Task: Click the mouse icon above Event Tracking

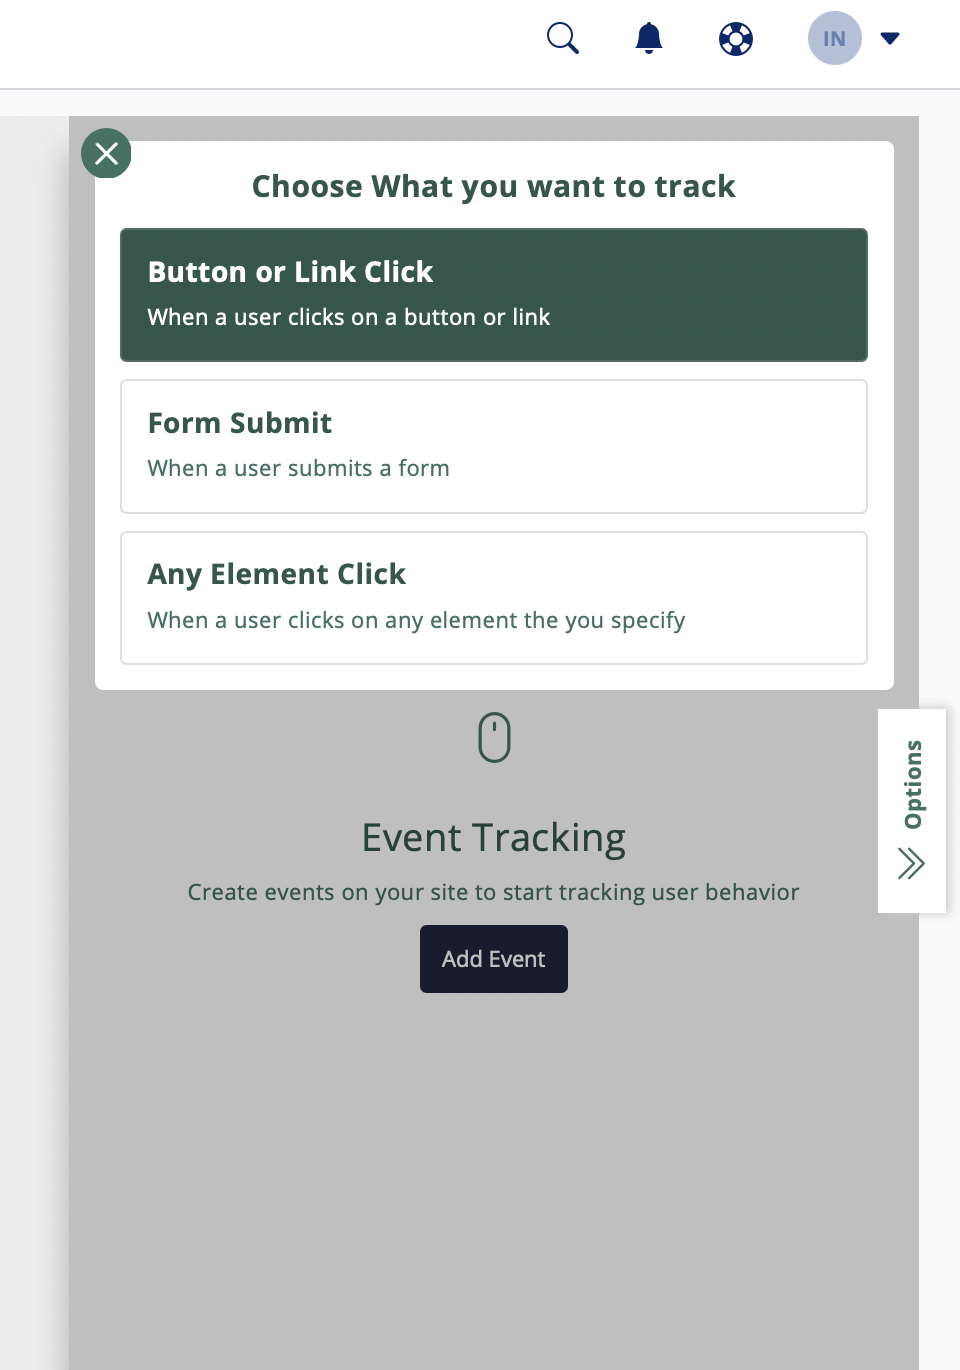Action: [494, 737]
